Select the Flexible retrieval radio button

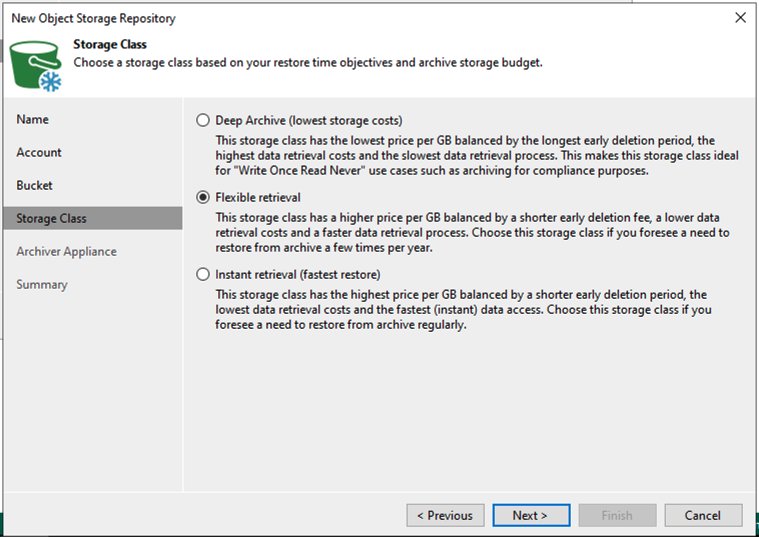[x=203, y=197]
